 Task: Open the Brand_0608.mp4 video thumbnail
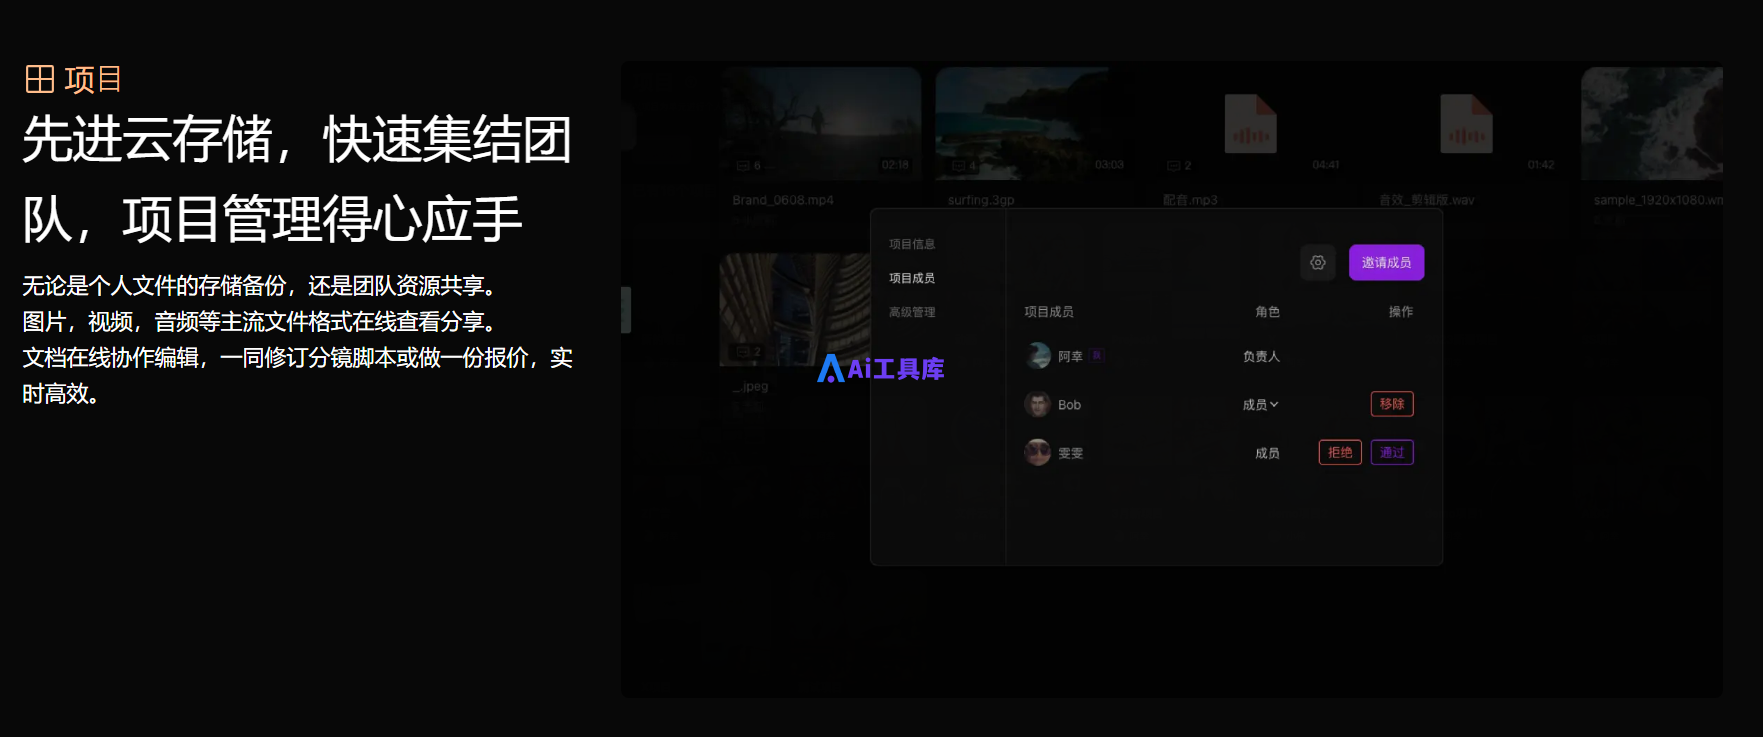[x=820, y=123]
